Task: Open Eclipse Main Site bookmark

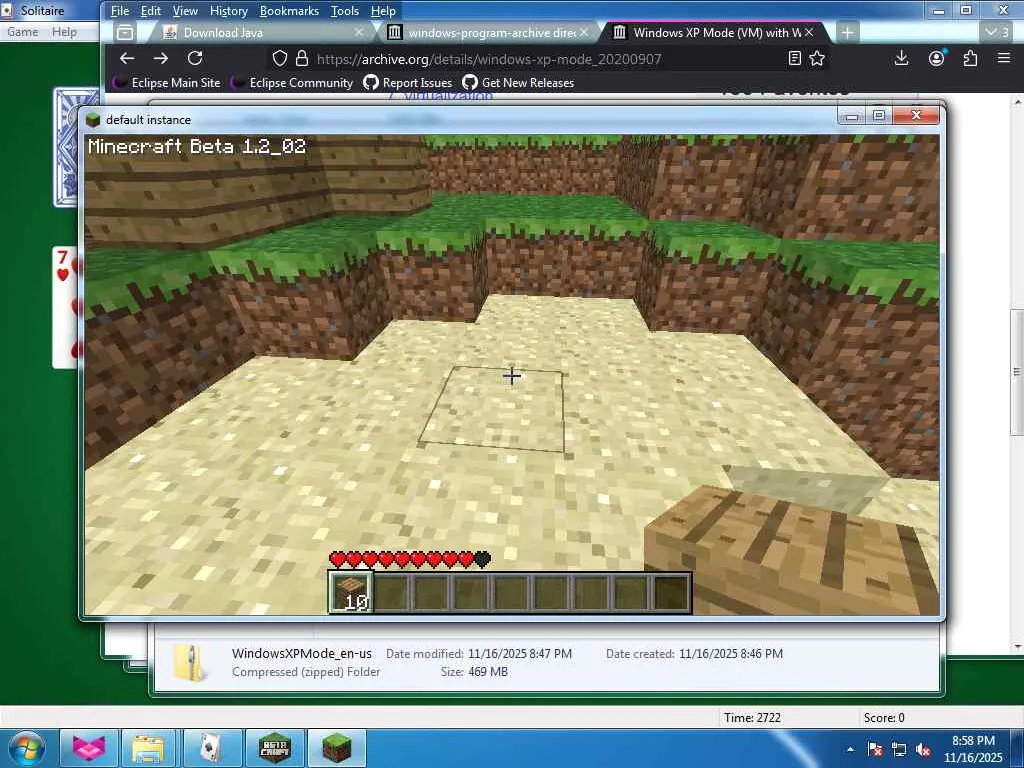Action: [167, 83]
